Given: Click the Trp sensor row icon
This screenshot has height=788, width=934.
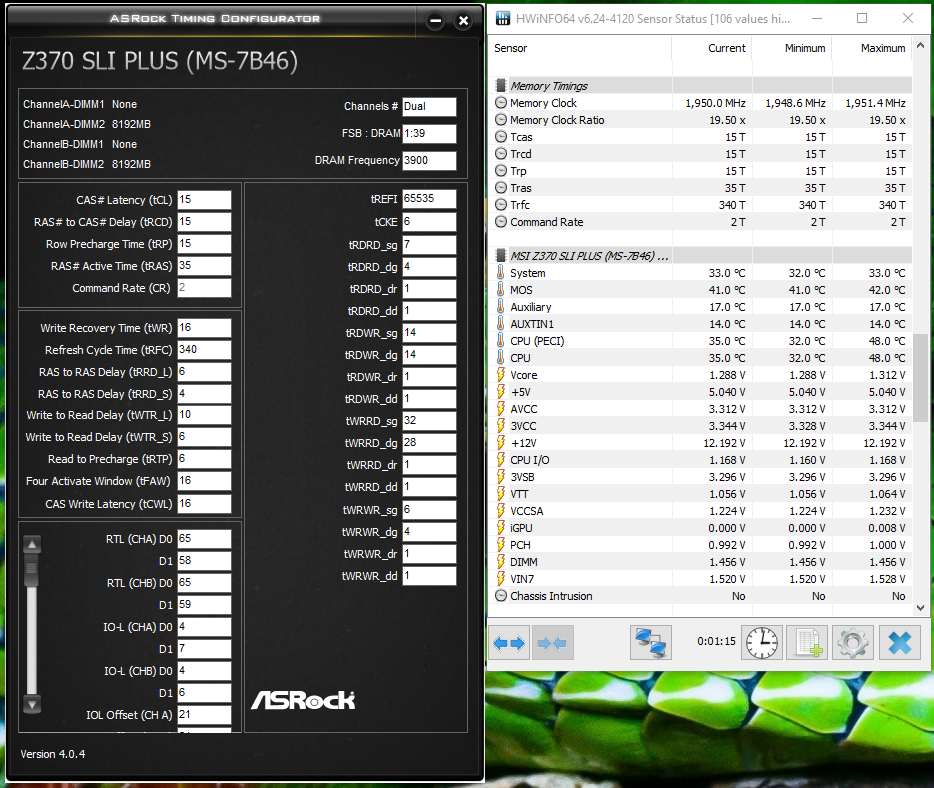Looking at the screenshot, I should (x=501, y=171).
